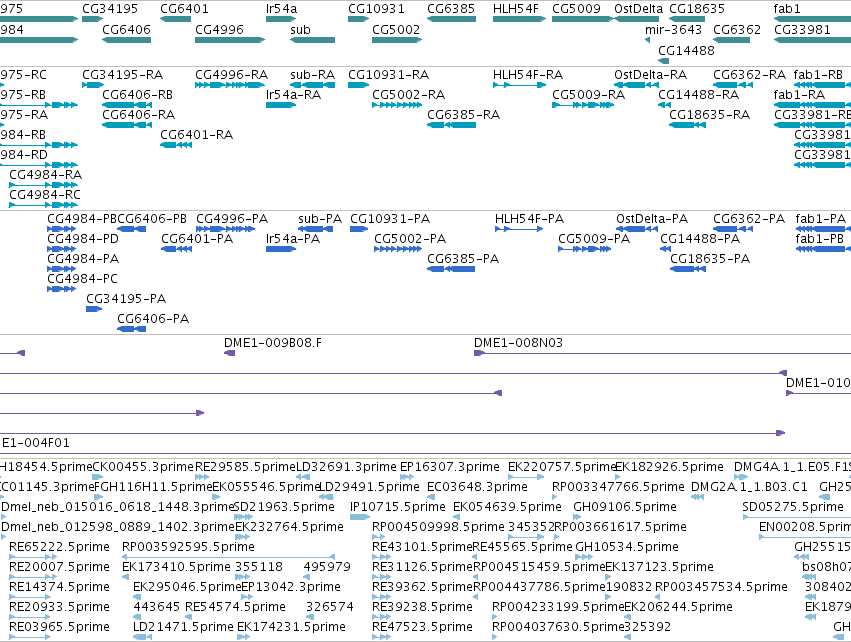This screenshot has height=642, width=851.
Task: Select the CG10931-RA transcript
Action: click(x=358, y=85)
